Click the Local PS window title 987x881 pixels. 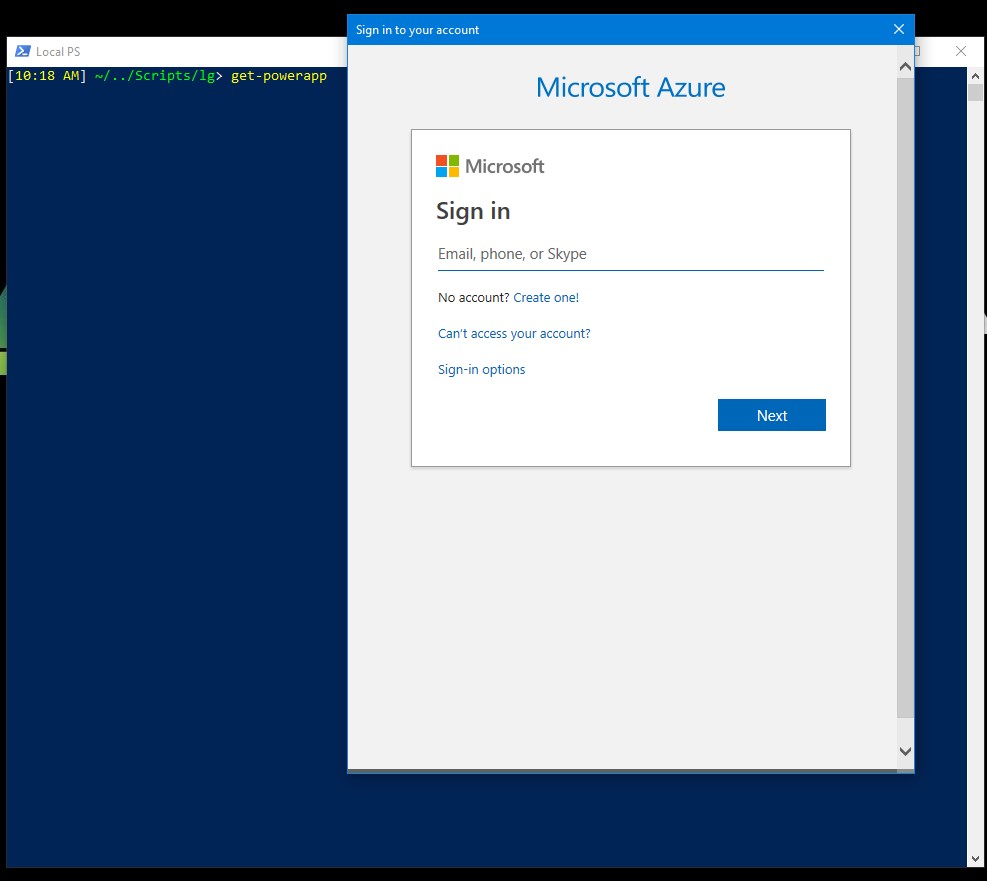(x=58, y=52)
